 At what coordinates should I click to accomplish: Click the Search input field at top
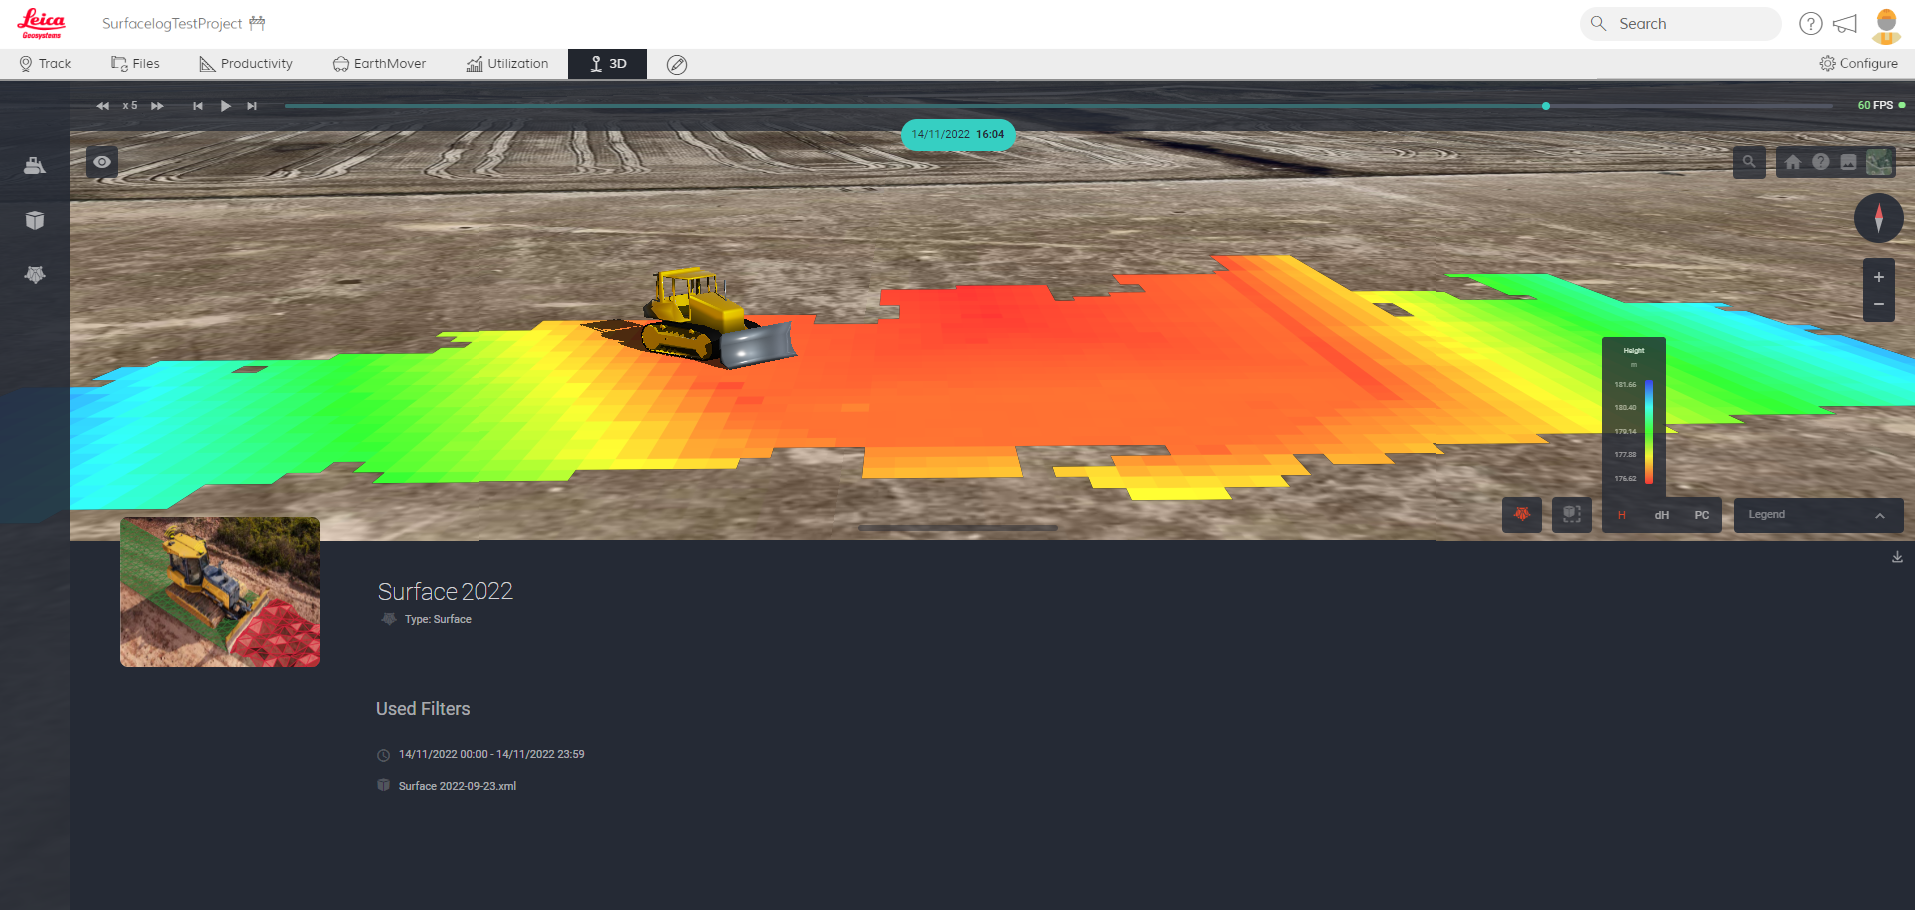1680,23
